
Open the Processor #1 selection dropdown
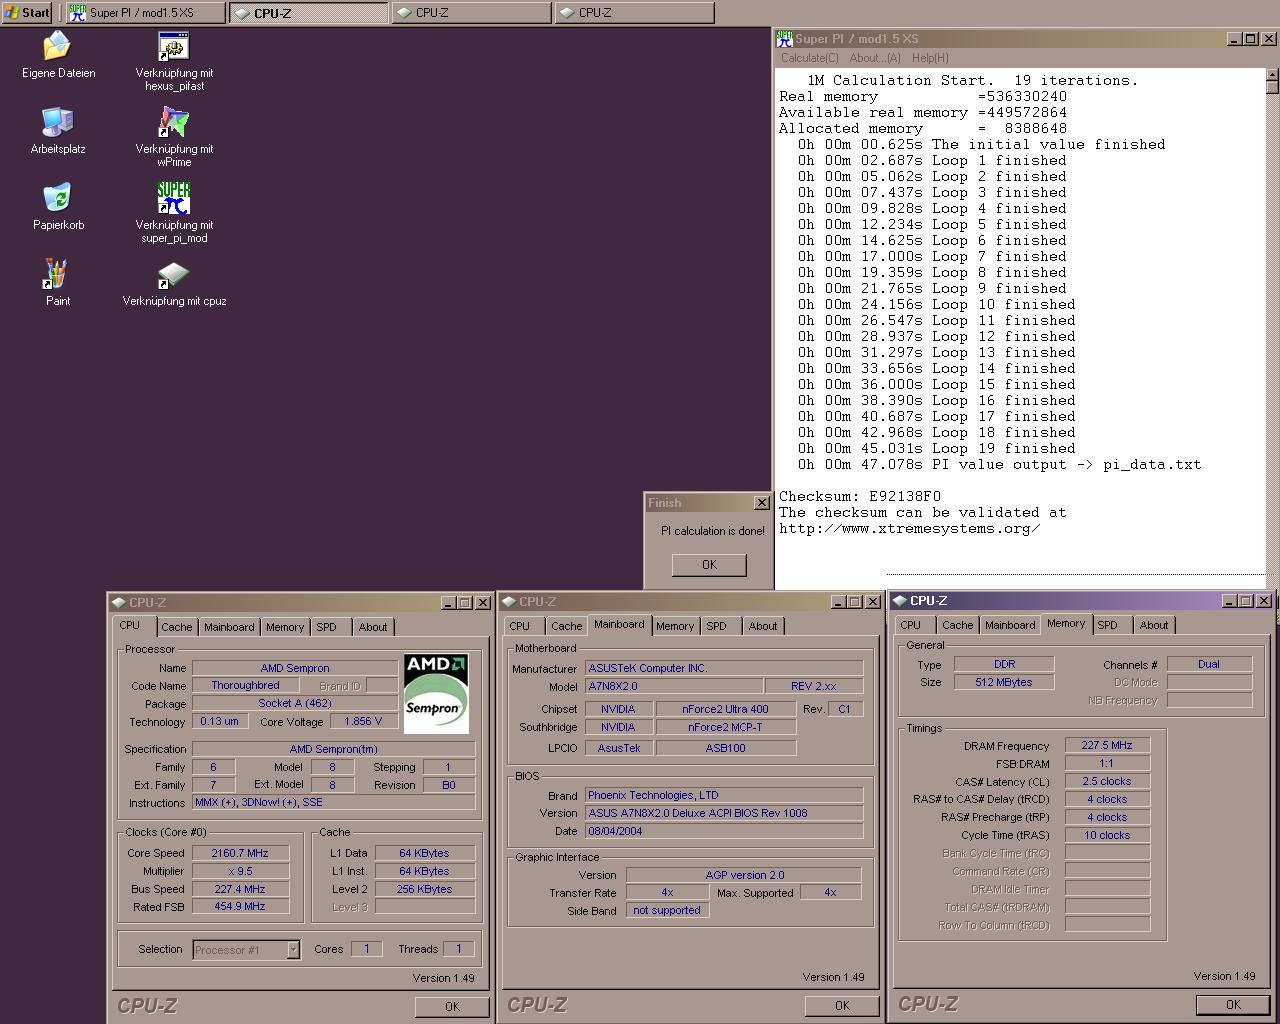(246, 950)
